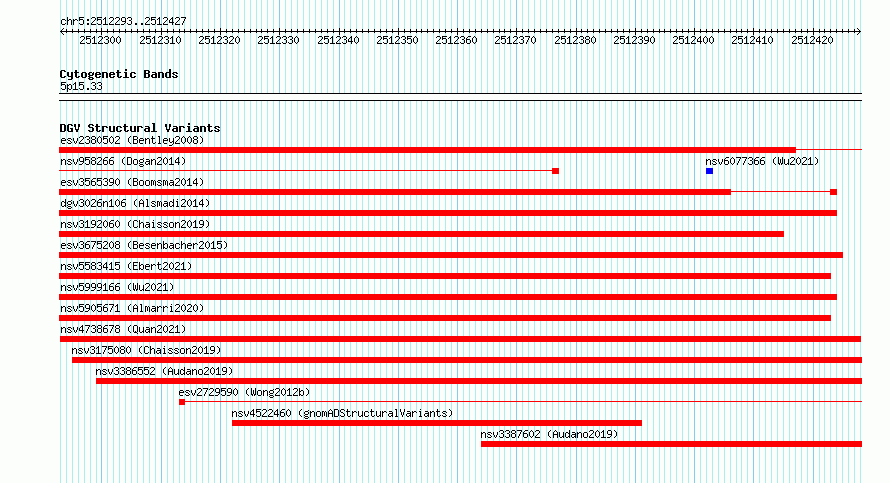Click ruler position 2512370
This screenshot has width=890, height=483.
pos(515,40)
